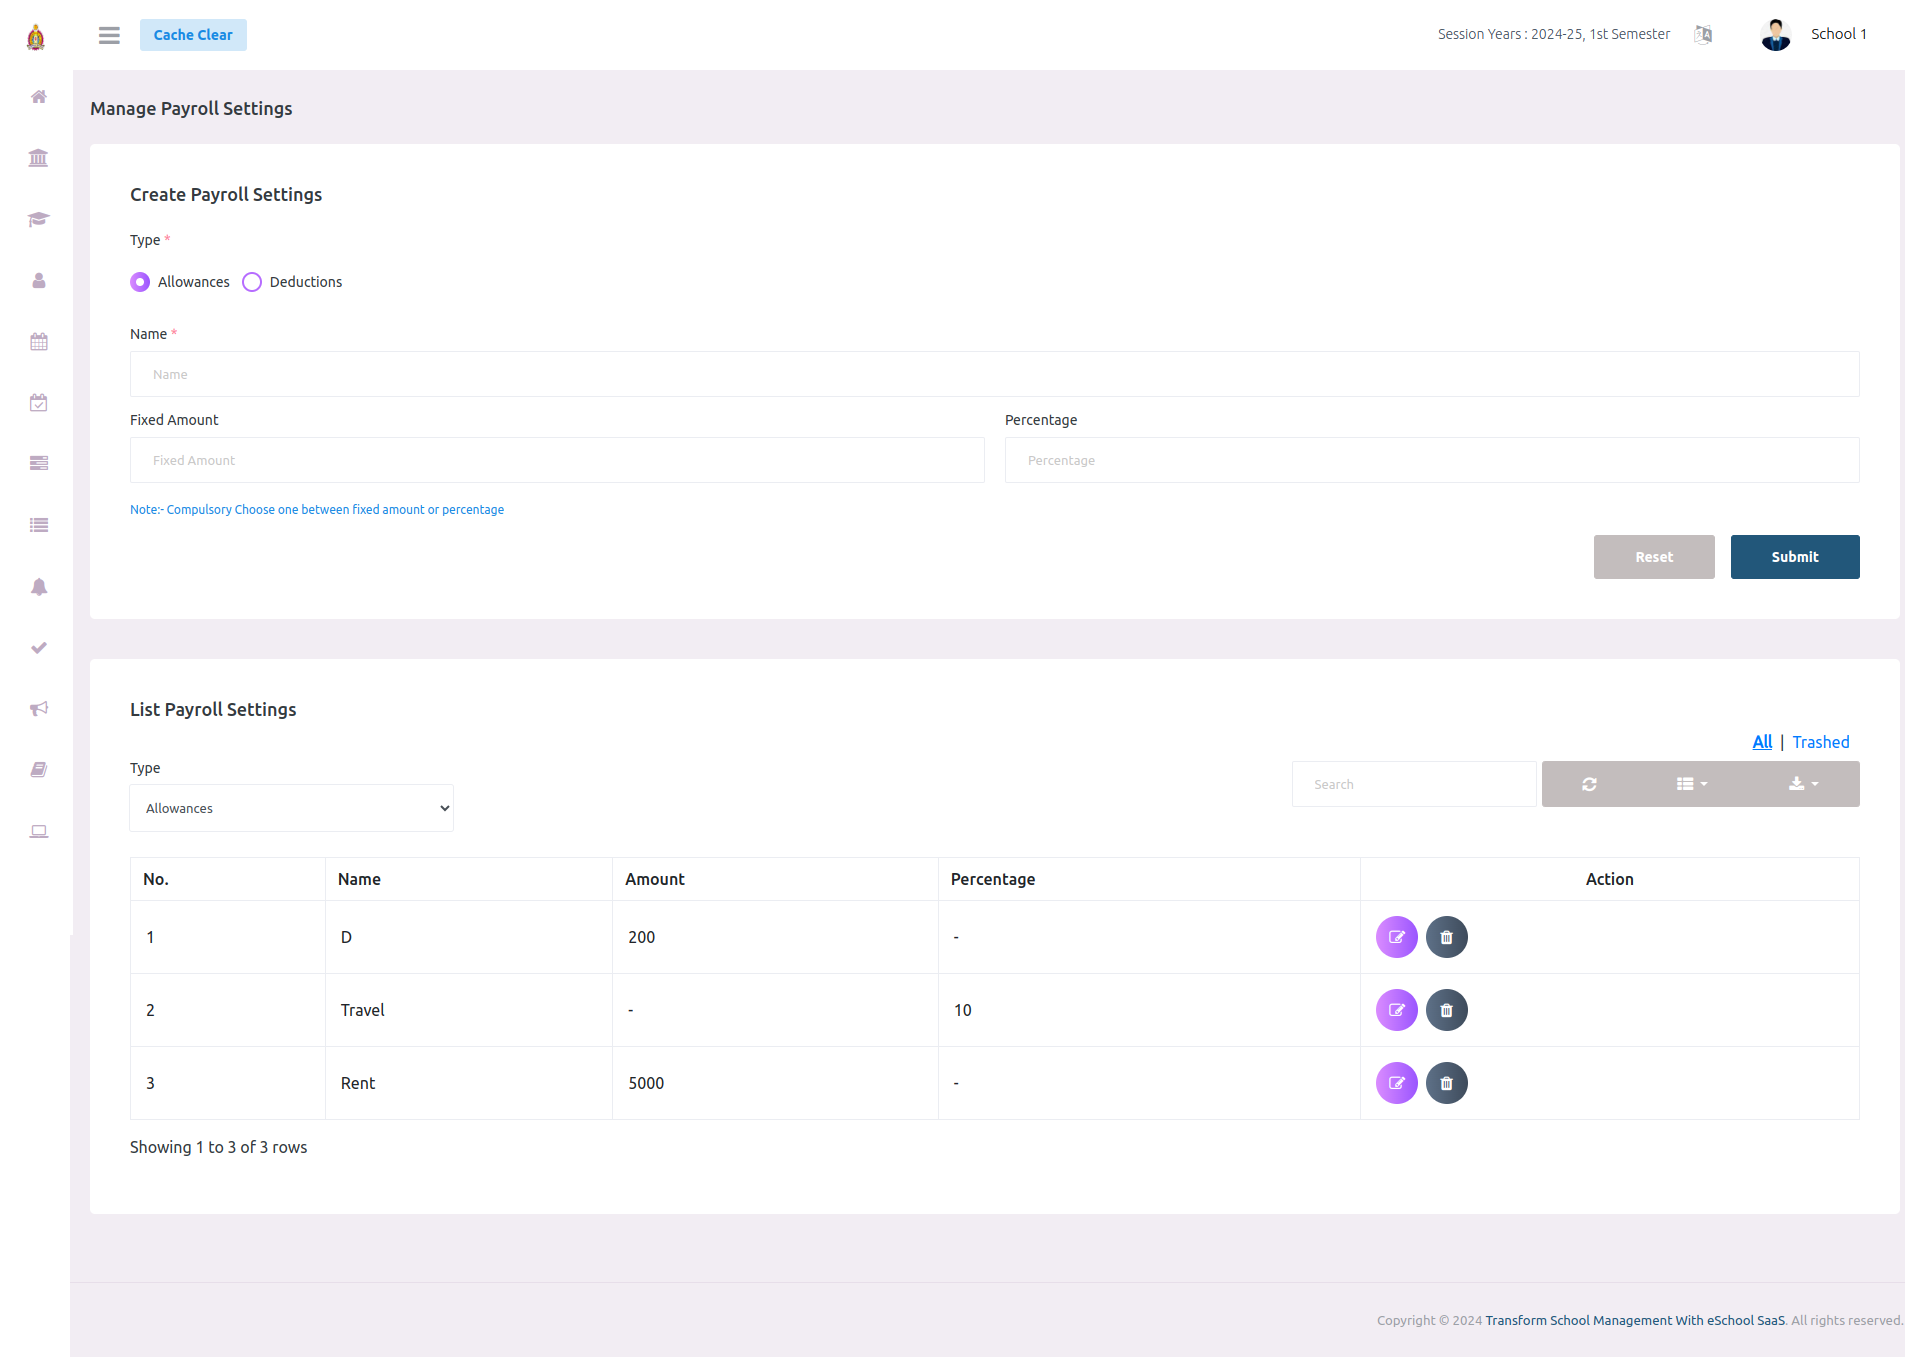This screenshot has height=1357, width=1905.
Task: Select the Deductions radio button
Action: point(251,281)
